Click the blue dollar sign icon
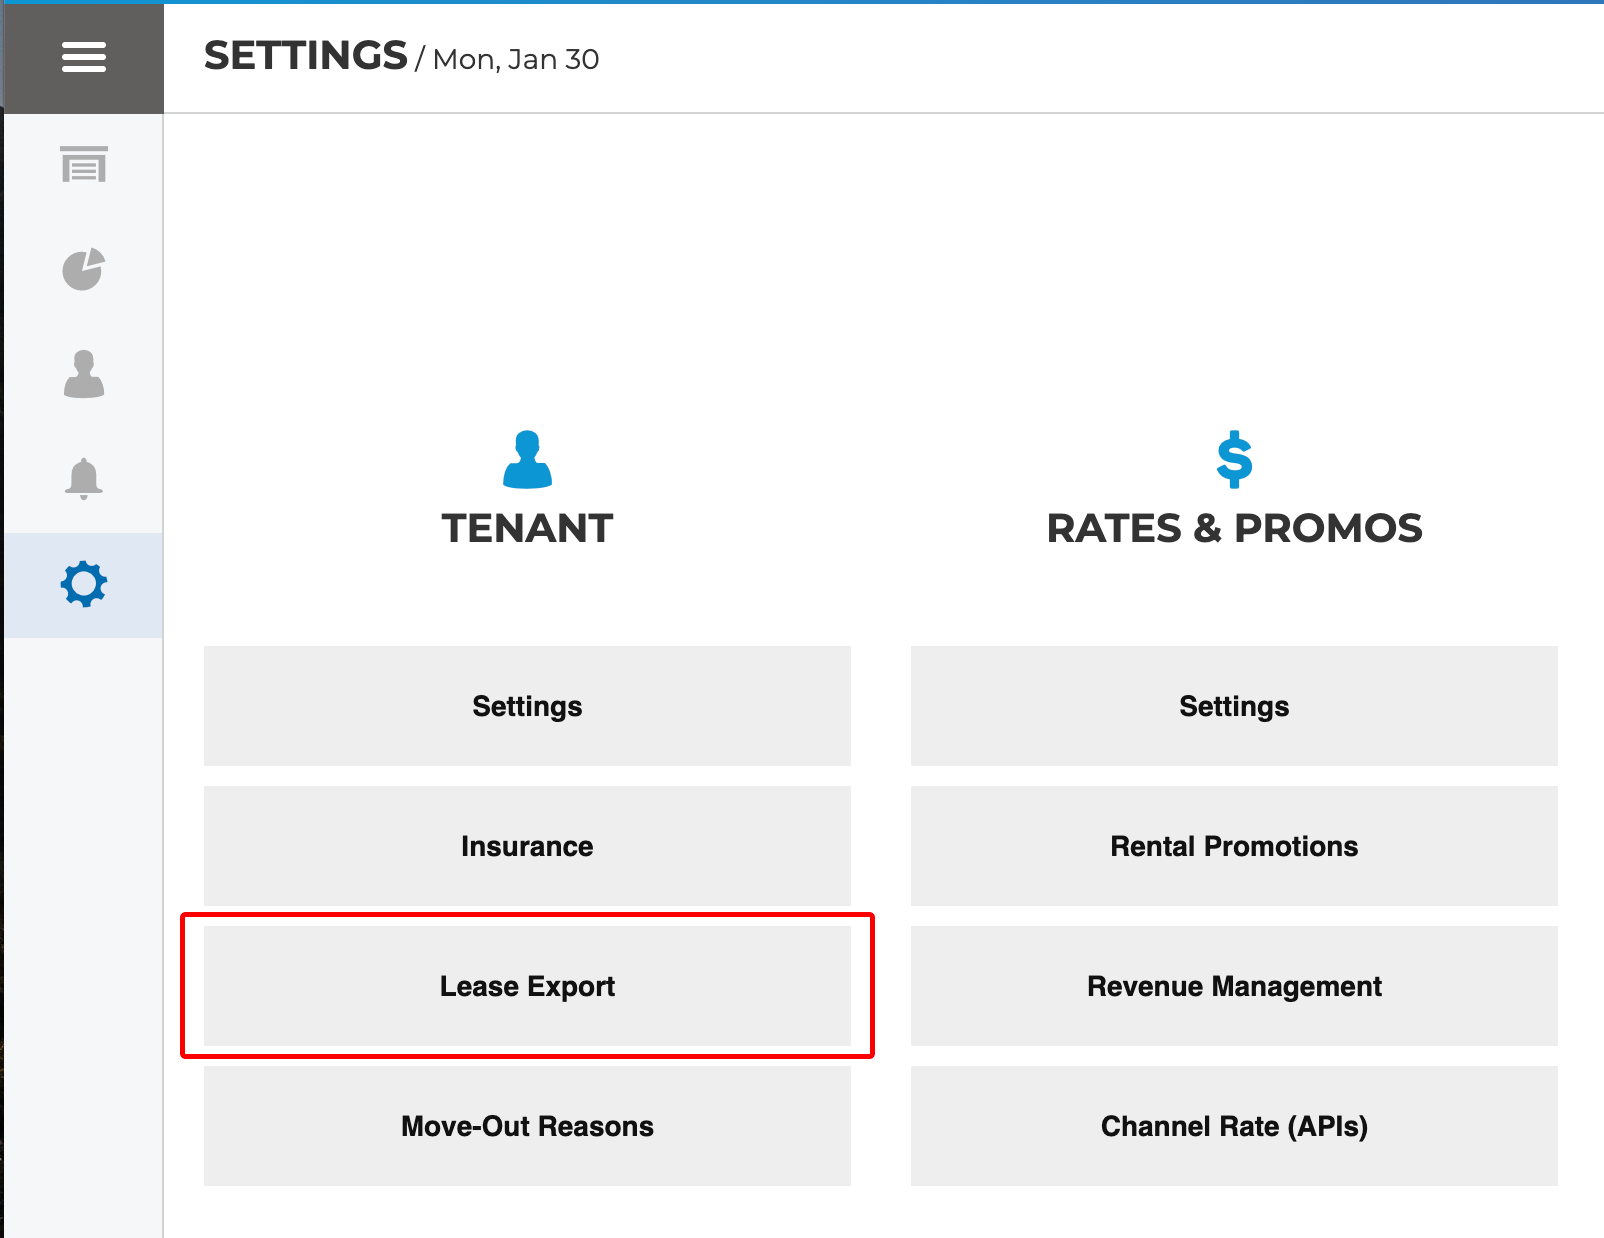Screen dimensions: 1604x1238 [x=1234, y=459]
